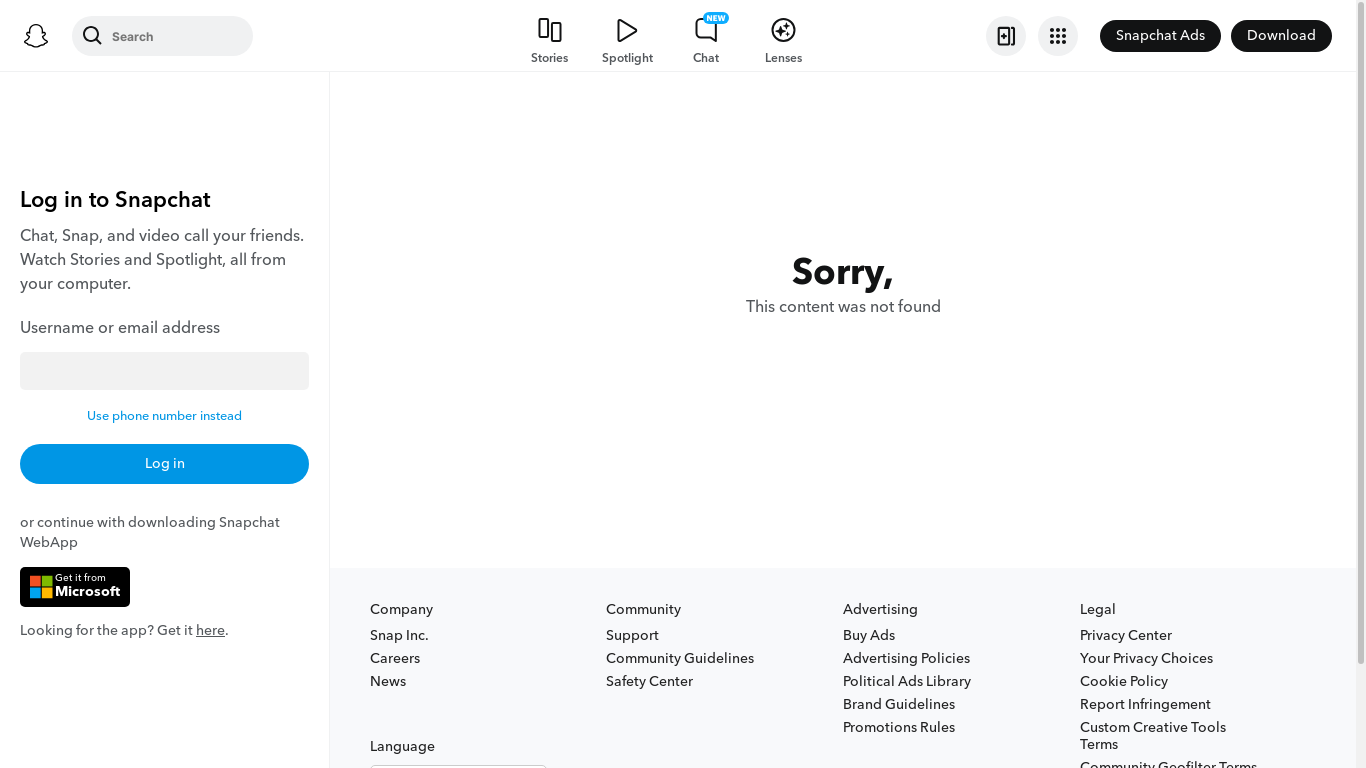Click the Get it from Microsoft badge

[x=75, y=587]
